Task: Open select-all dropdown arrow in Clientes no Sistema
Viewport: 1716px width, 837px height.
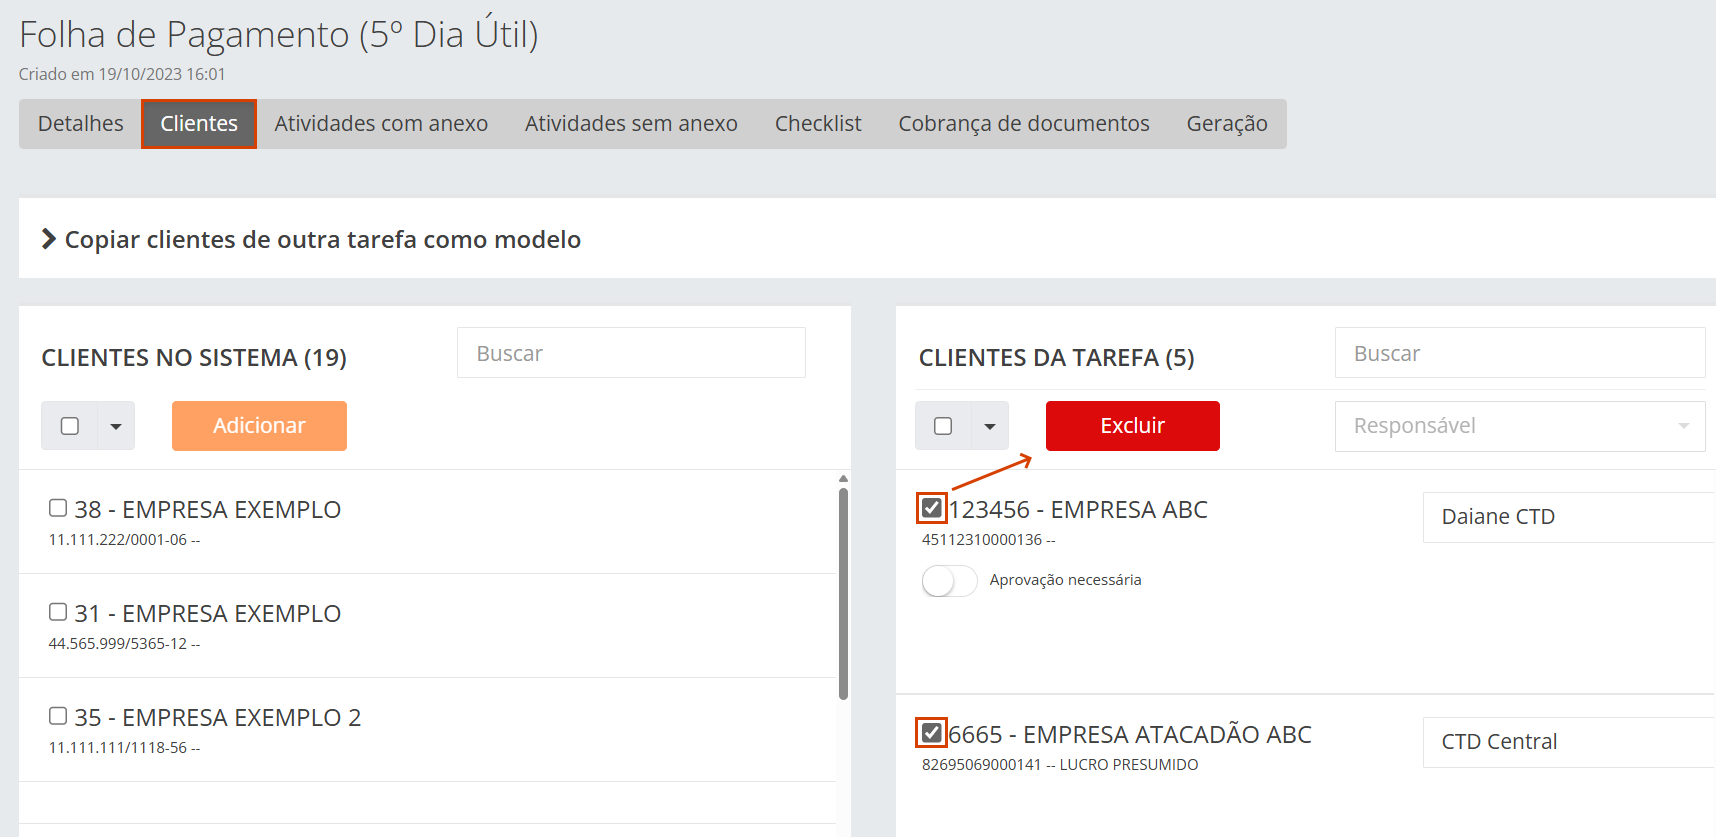Action: pyautogui.click(x=116, y=427)
